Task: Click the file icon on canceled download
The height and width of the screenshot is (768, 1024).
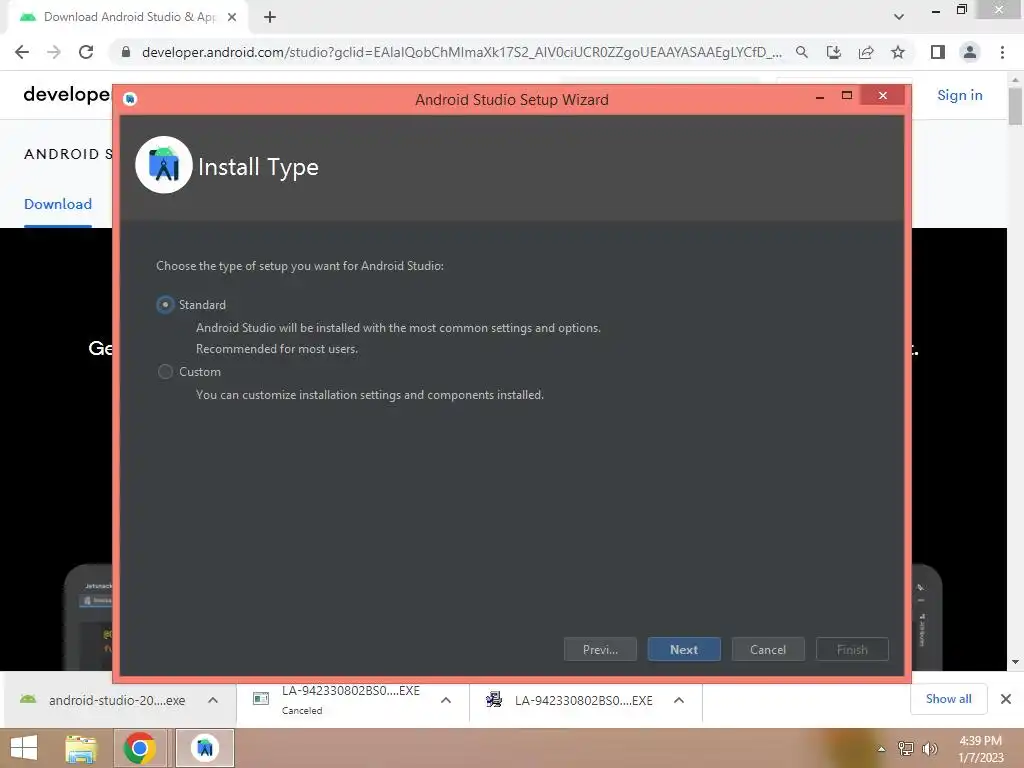Action: [x=261, y=699]
